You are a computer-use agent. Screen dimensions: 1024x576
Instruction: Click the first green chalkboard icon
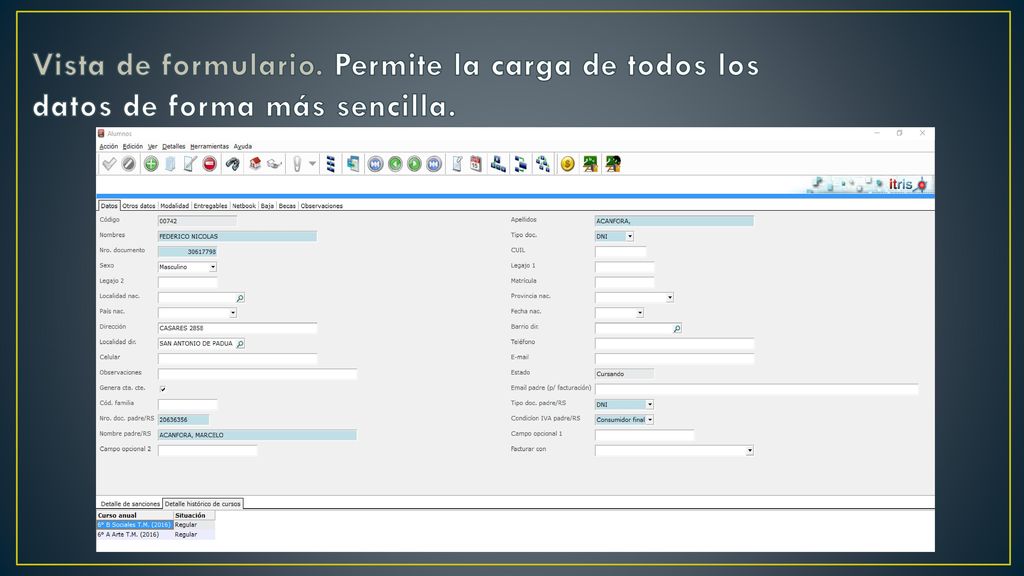590,164
